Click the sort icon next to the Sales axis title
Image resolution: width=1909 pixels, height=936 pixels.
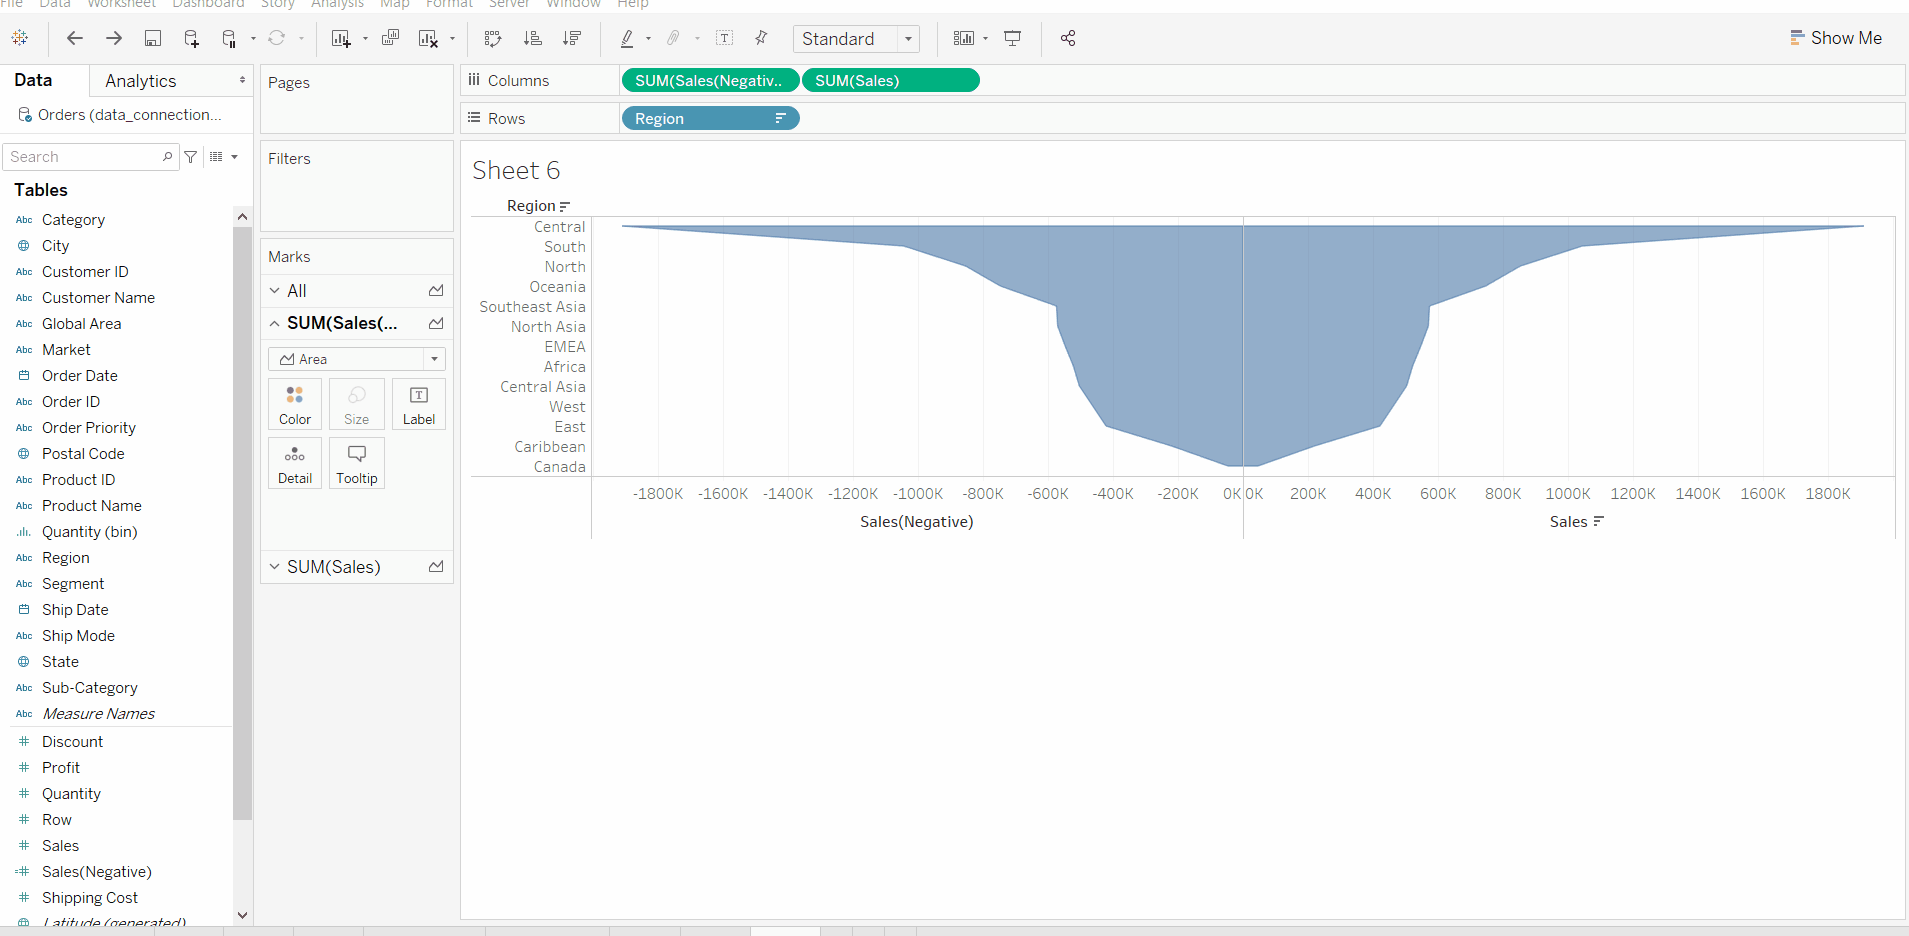(1598, 521)
